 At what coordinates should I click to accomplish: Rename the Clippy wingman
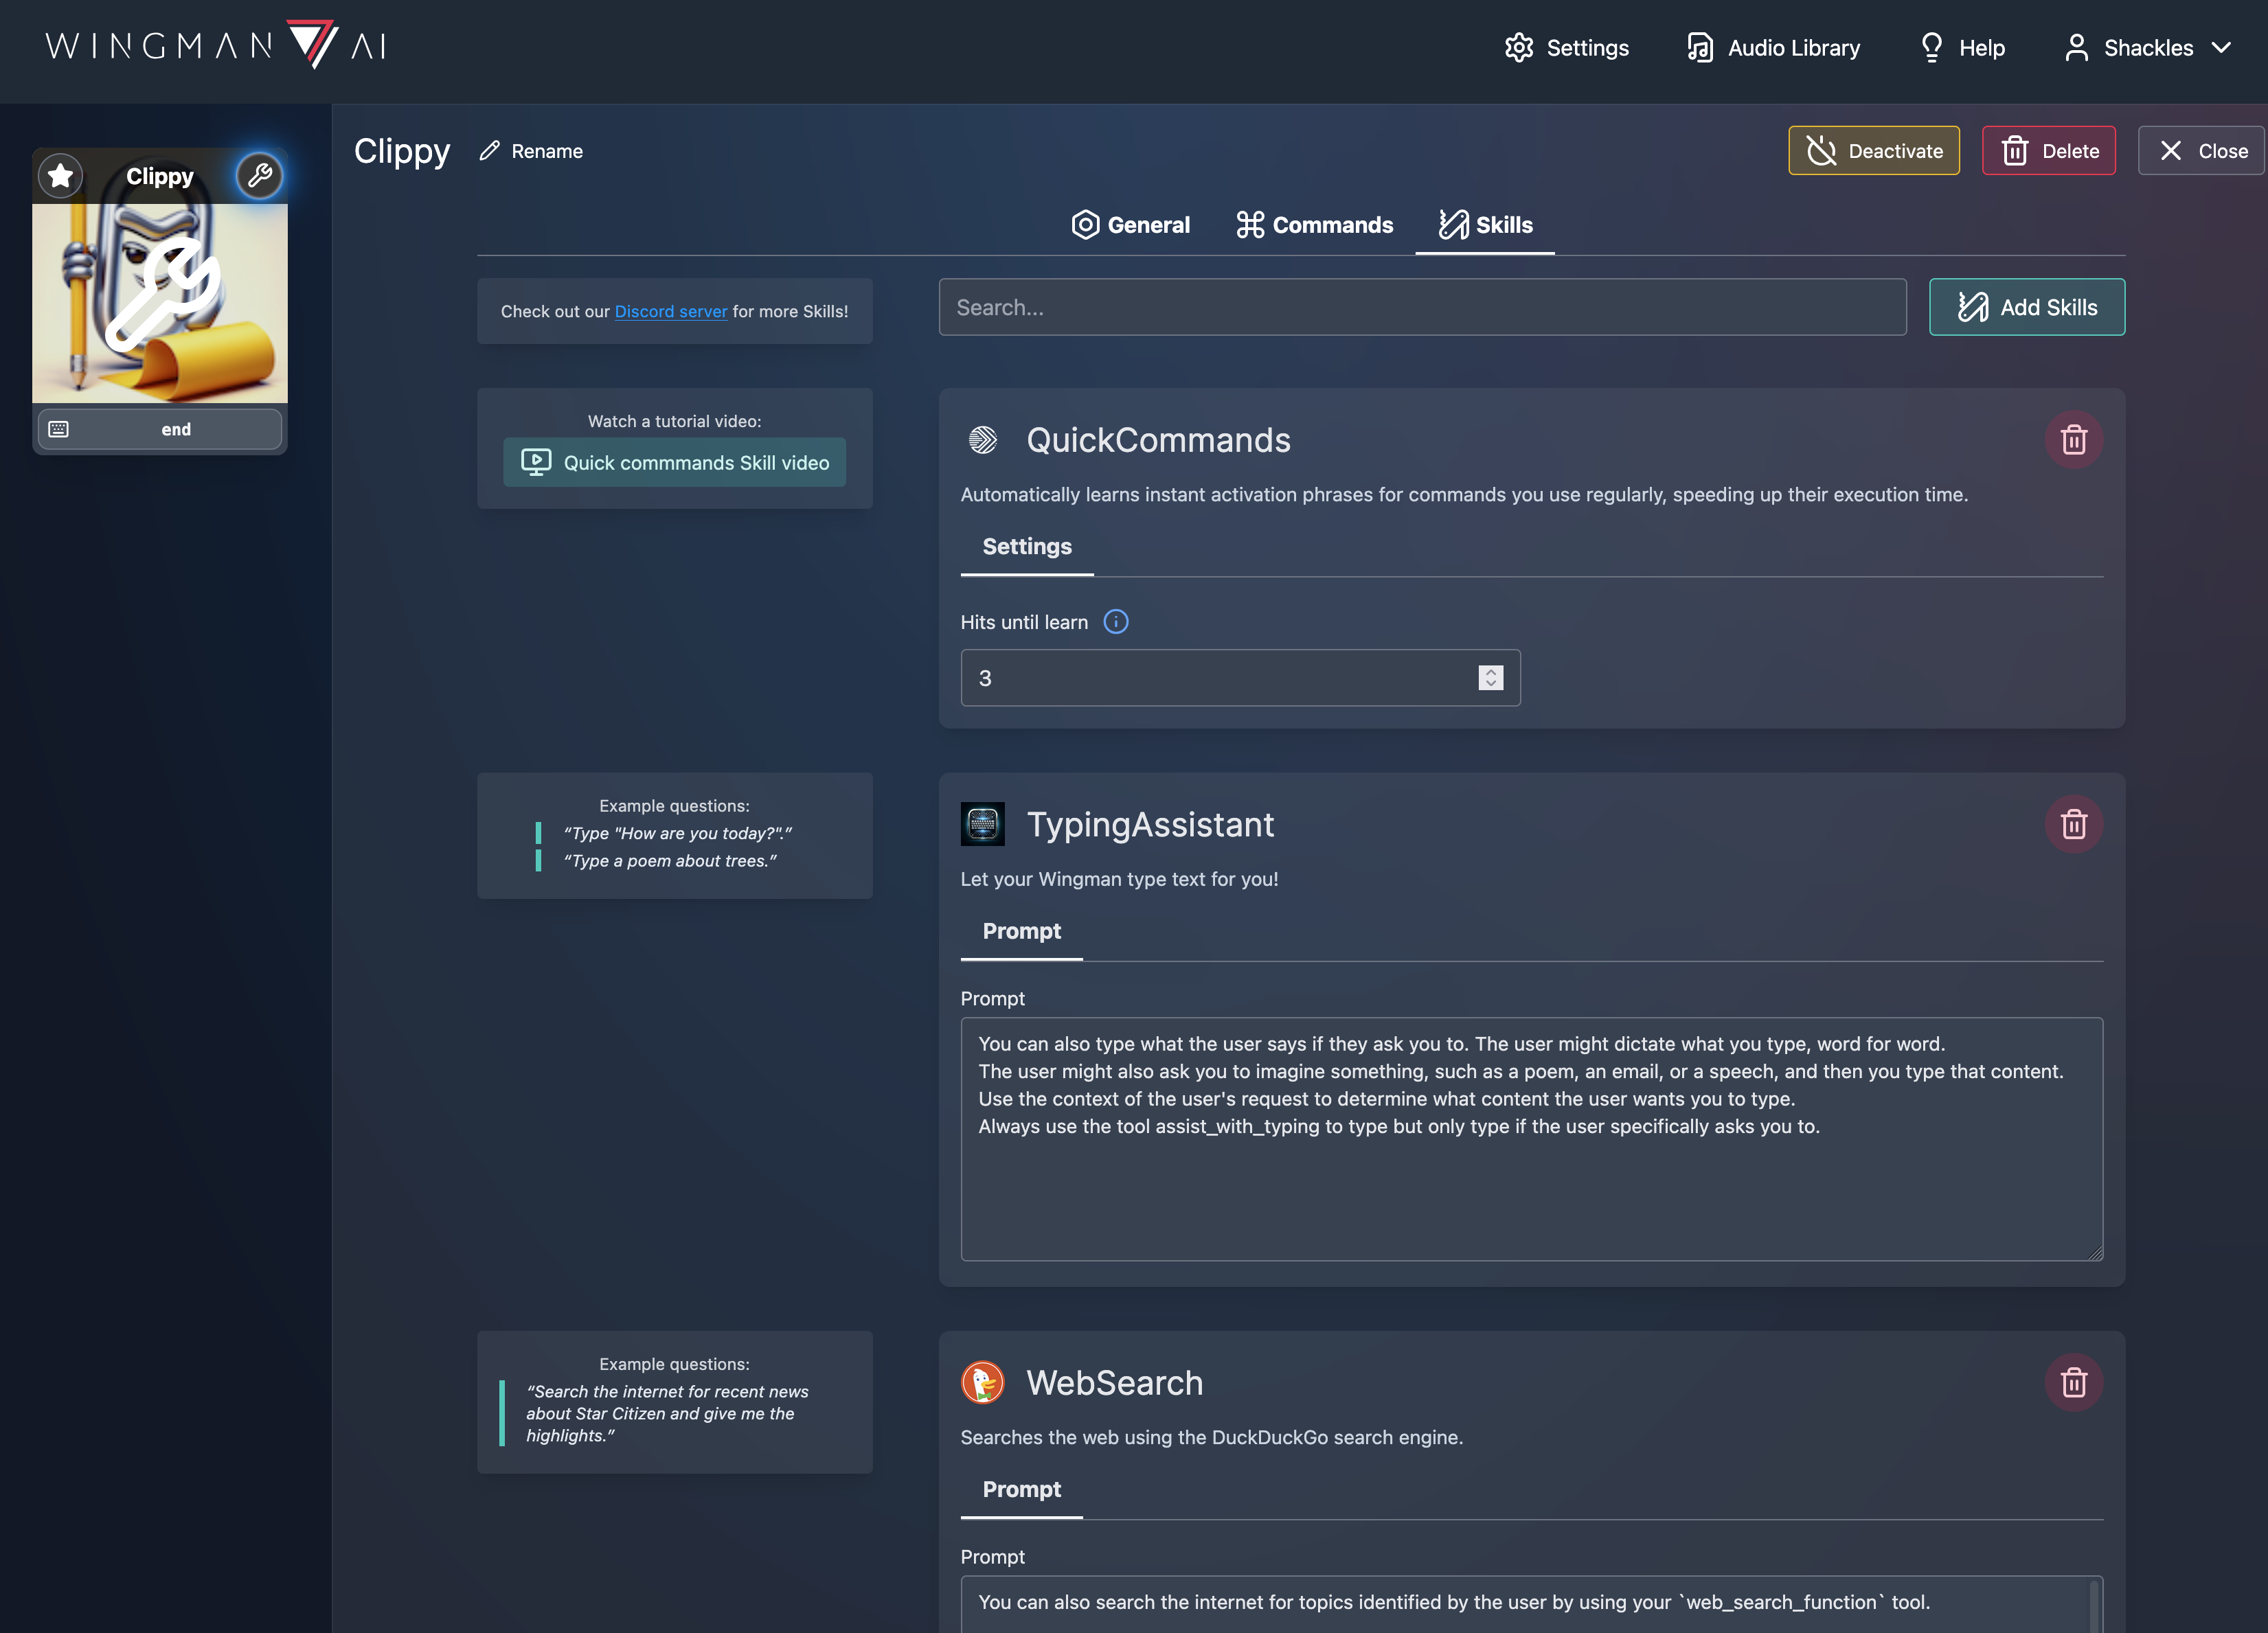coord(530,151)
